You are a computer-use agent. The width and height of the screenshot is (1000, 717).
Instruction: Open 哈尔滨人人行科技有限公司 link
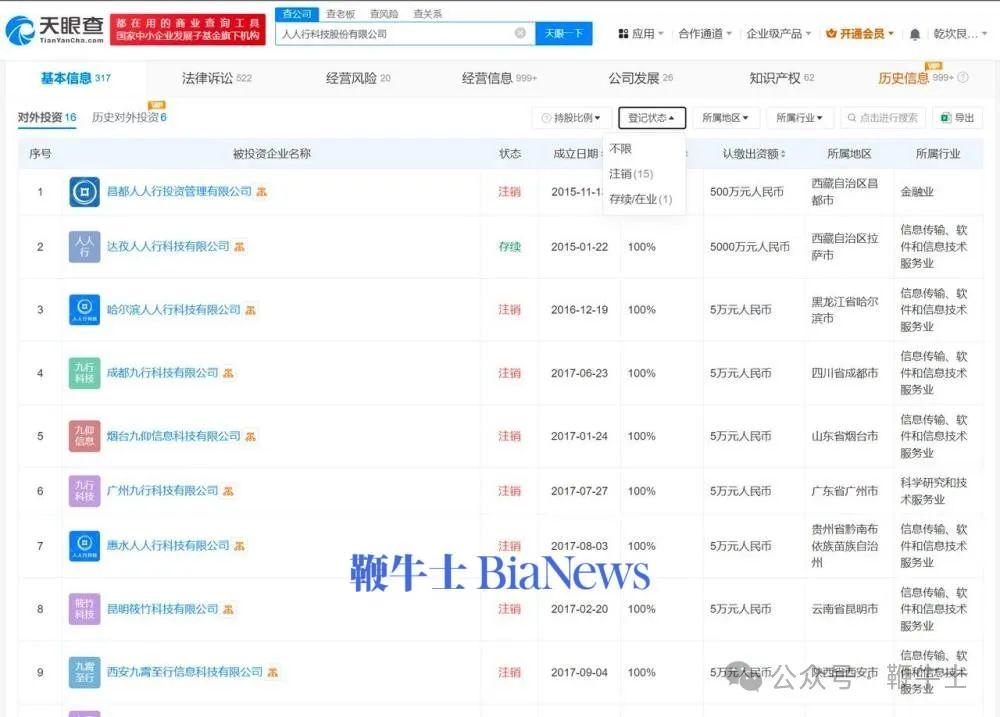click(173, 309)
